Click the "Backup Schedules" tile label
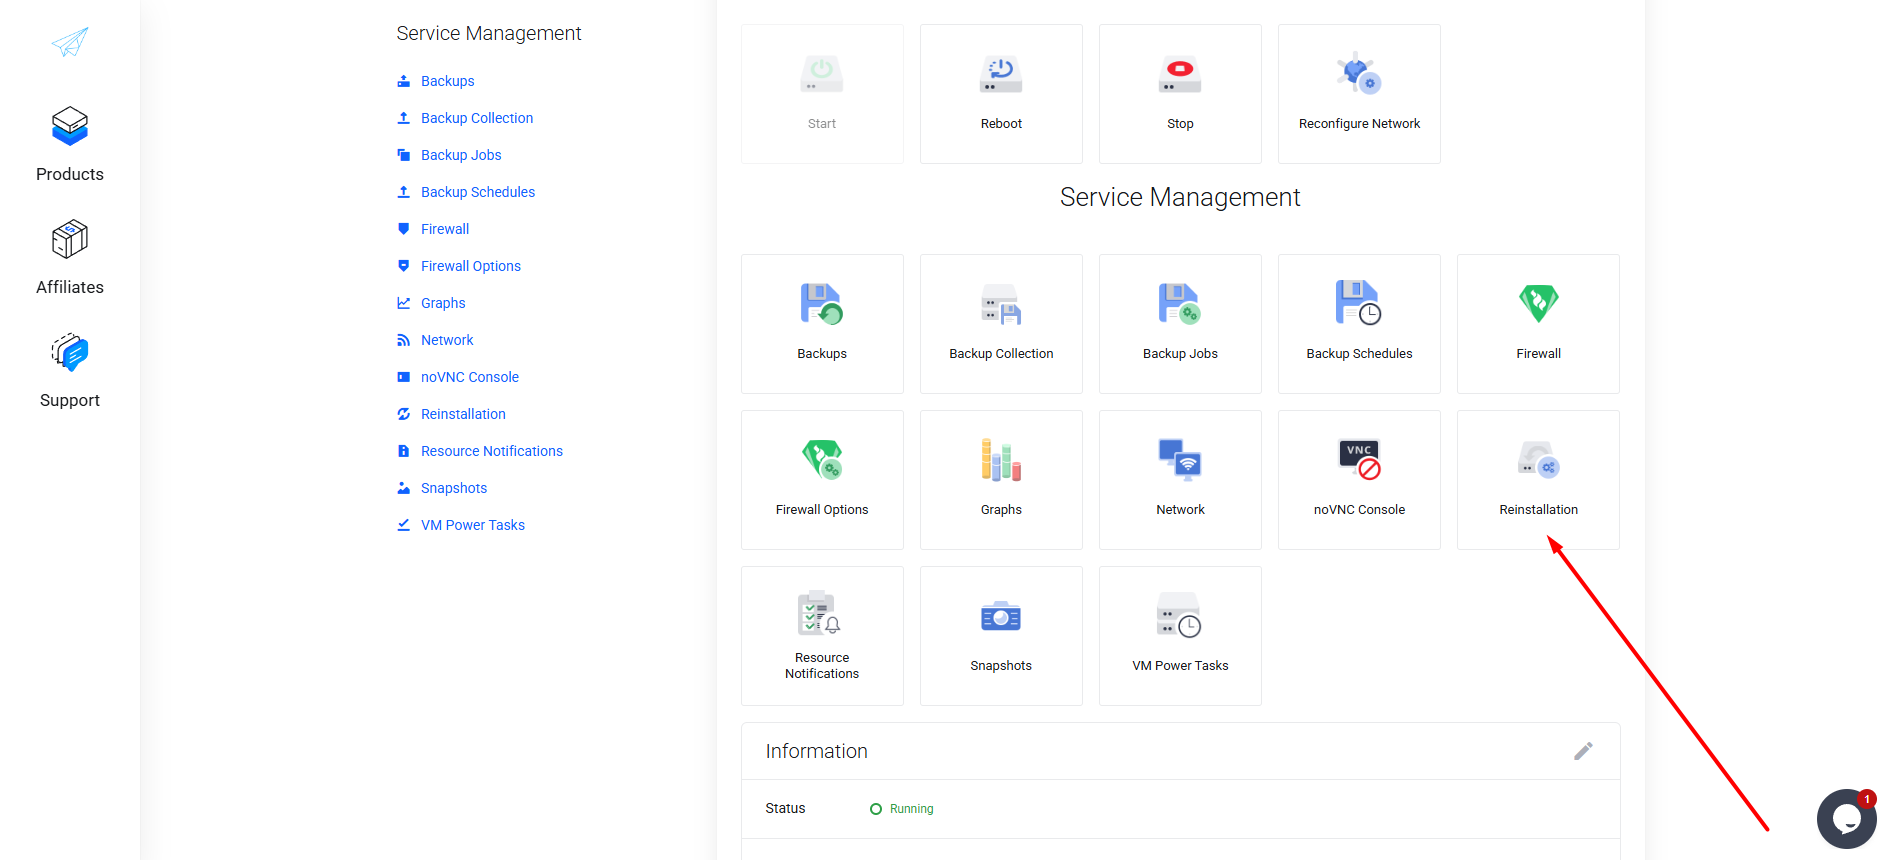 (1359, 354)
